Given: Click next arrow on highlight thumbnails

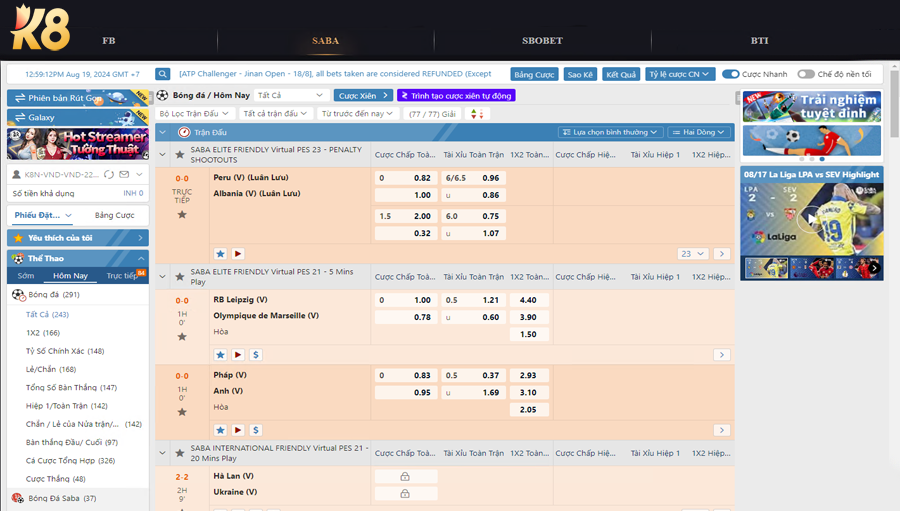Looking at the screenshot, I should pyautogui.click(x=874, y=268).
